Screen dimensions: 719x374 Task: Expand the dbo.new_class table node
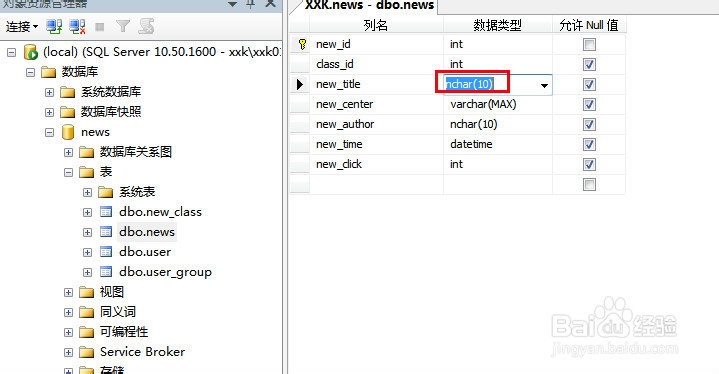pyautogui.click(x=87, y=212)
